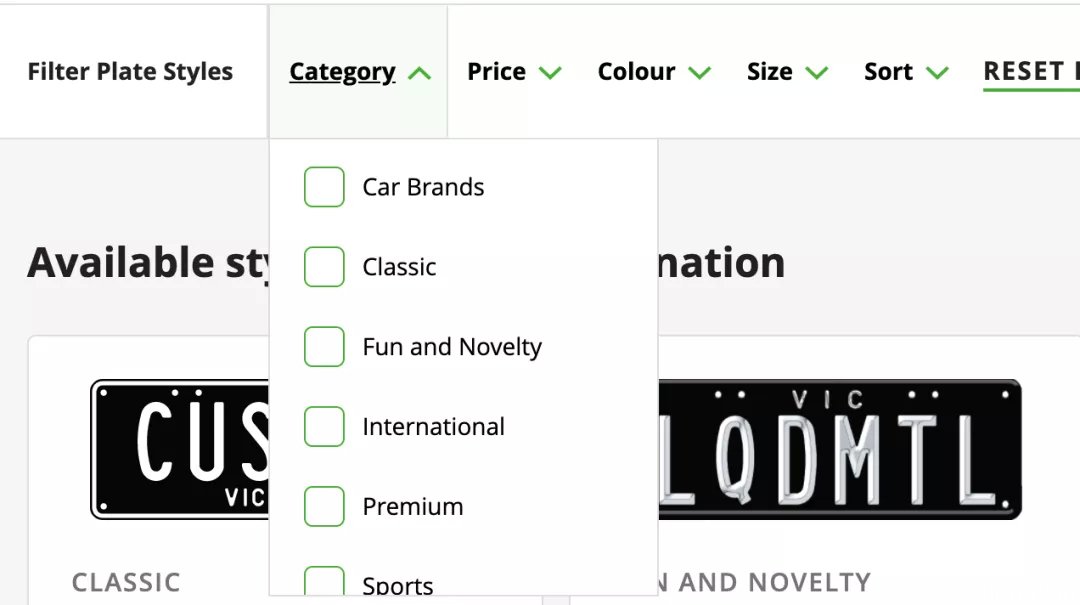This screenshot has width=1080, height=605.
Task: Click the RESET link
Action: click(1031, 72)
